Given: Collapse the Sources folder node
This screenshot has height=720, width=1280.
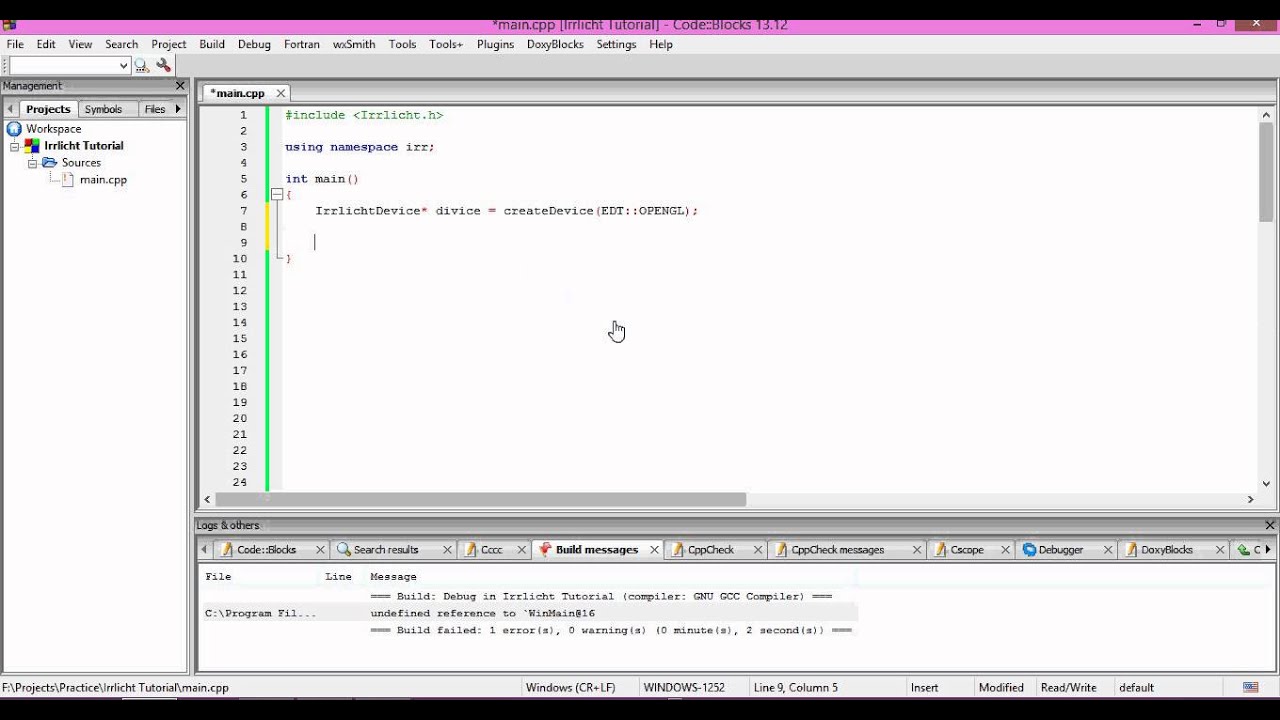Looking at the screenshot, I should 32,163.
